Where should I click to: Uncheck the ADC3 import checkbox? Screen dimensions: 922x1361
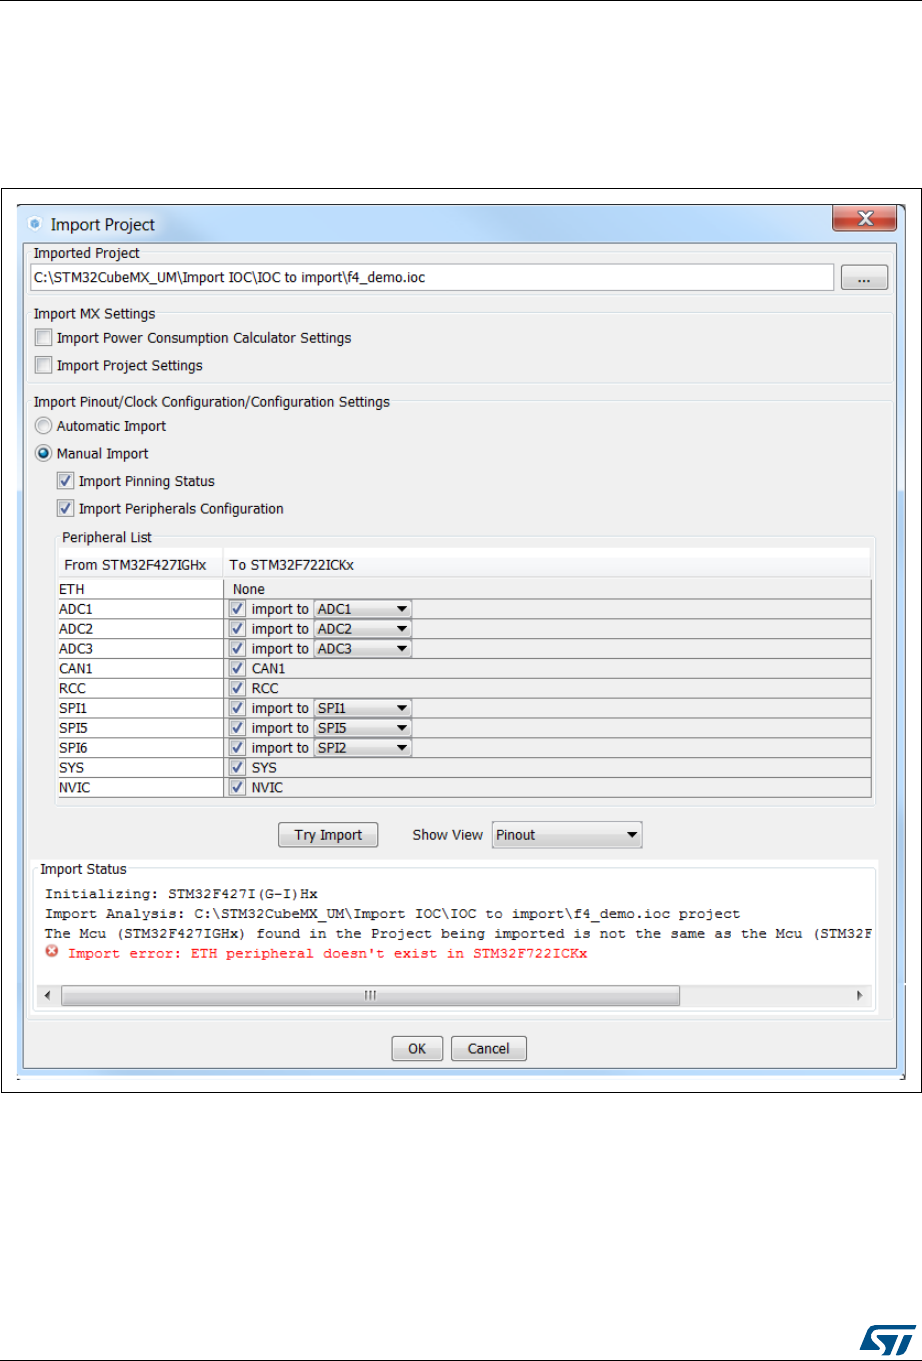237,648
